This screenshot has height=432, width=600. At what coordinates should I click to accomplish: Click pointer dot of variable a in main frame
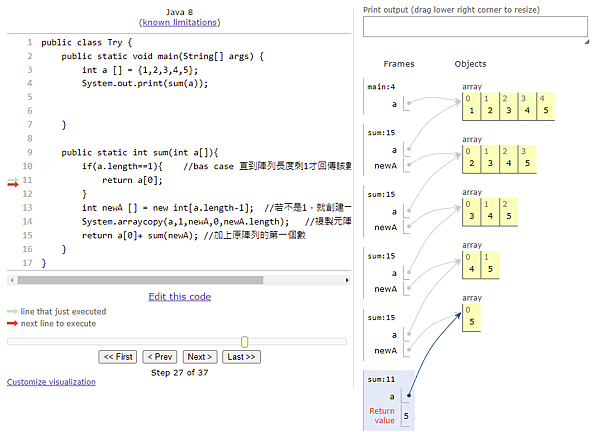pos(409,103)
